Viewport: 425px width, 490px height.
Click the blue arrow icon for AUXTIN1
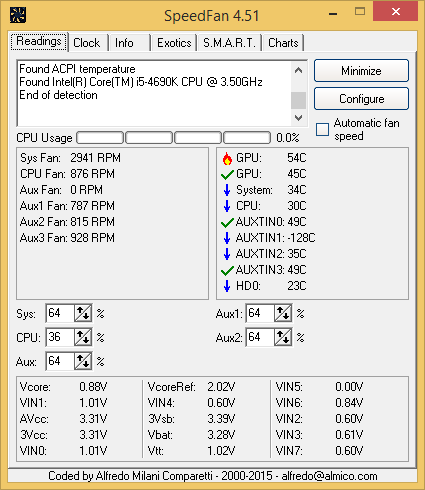point(227,238)
